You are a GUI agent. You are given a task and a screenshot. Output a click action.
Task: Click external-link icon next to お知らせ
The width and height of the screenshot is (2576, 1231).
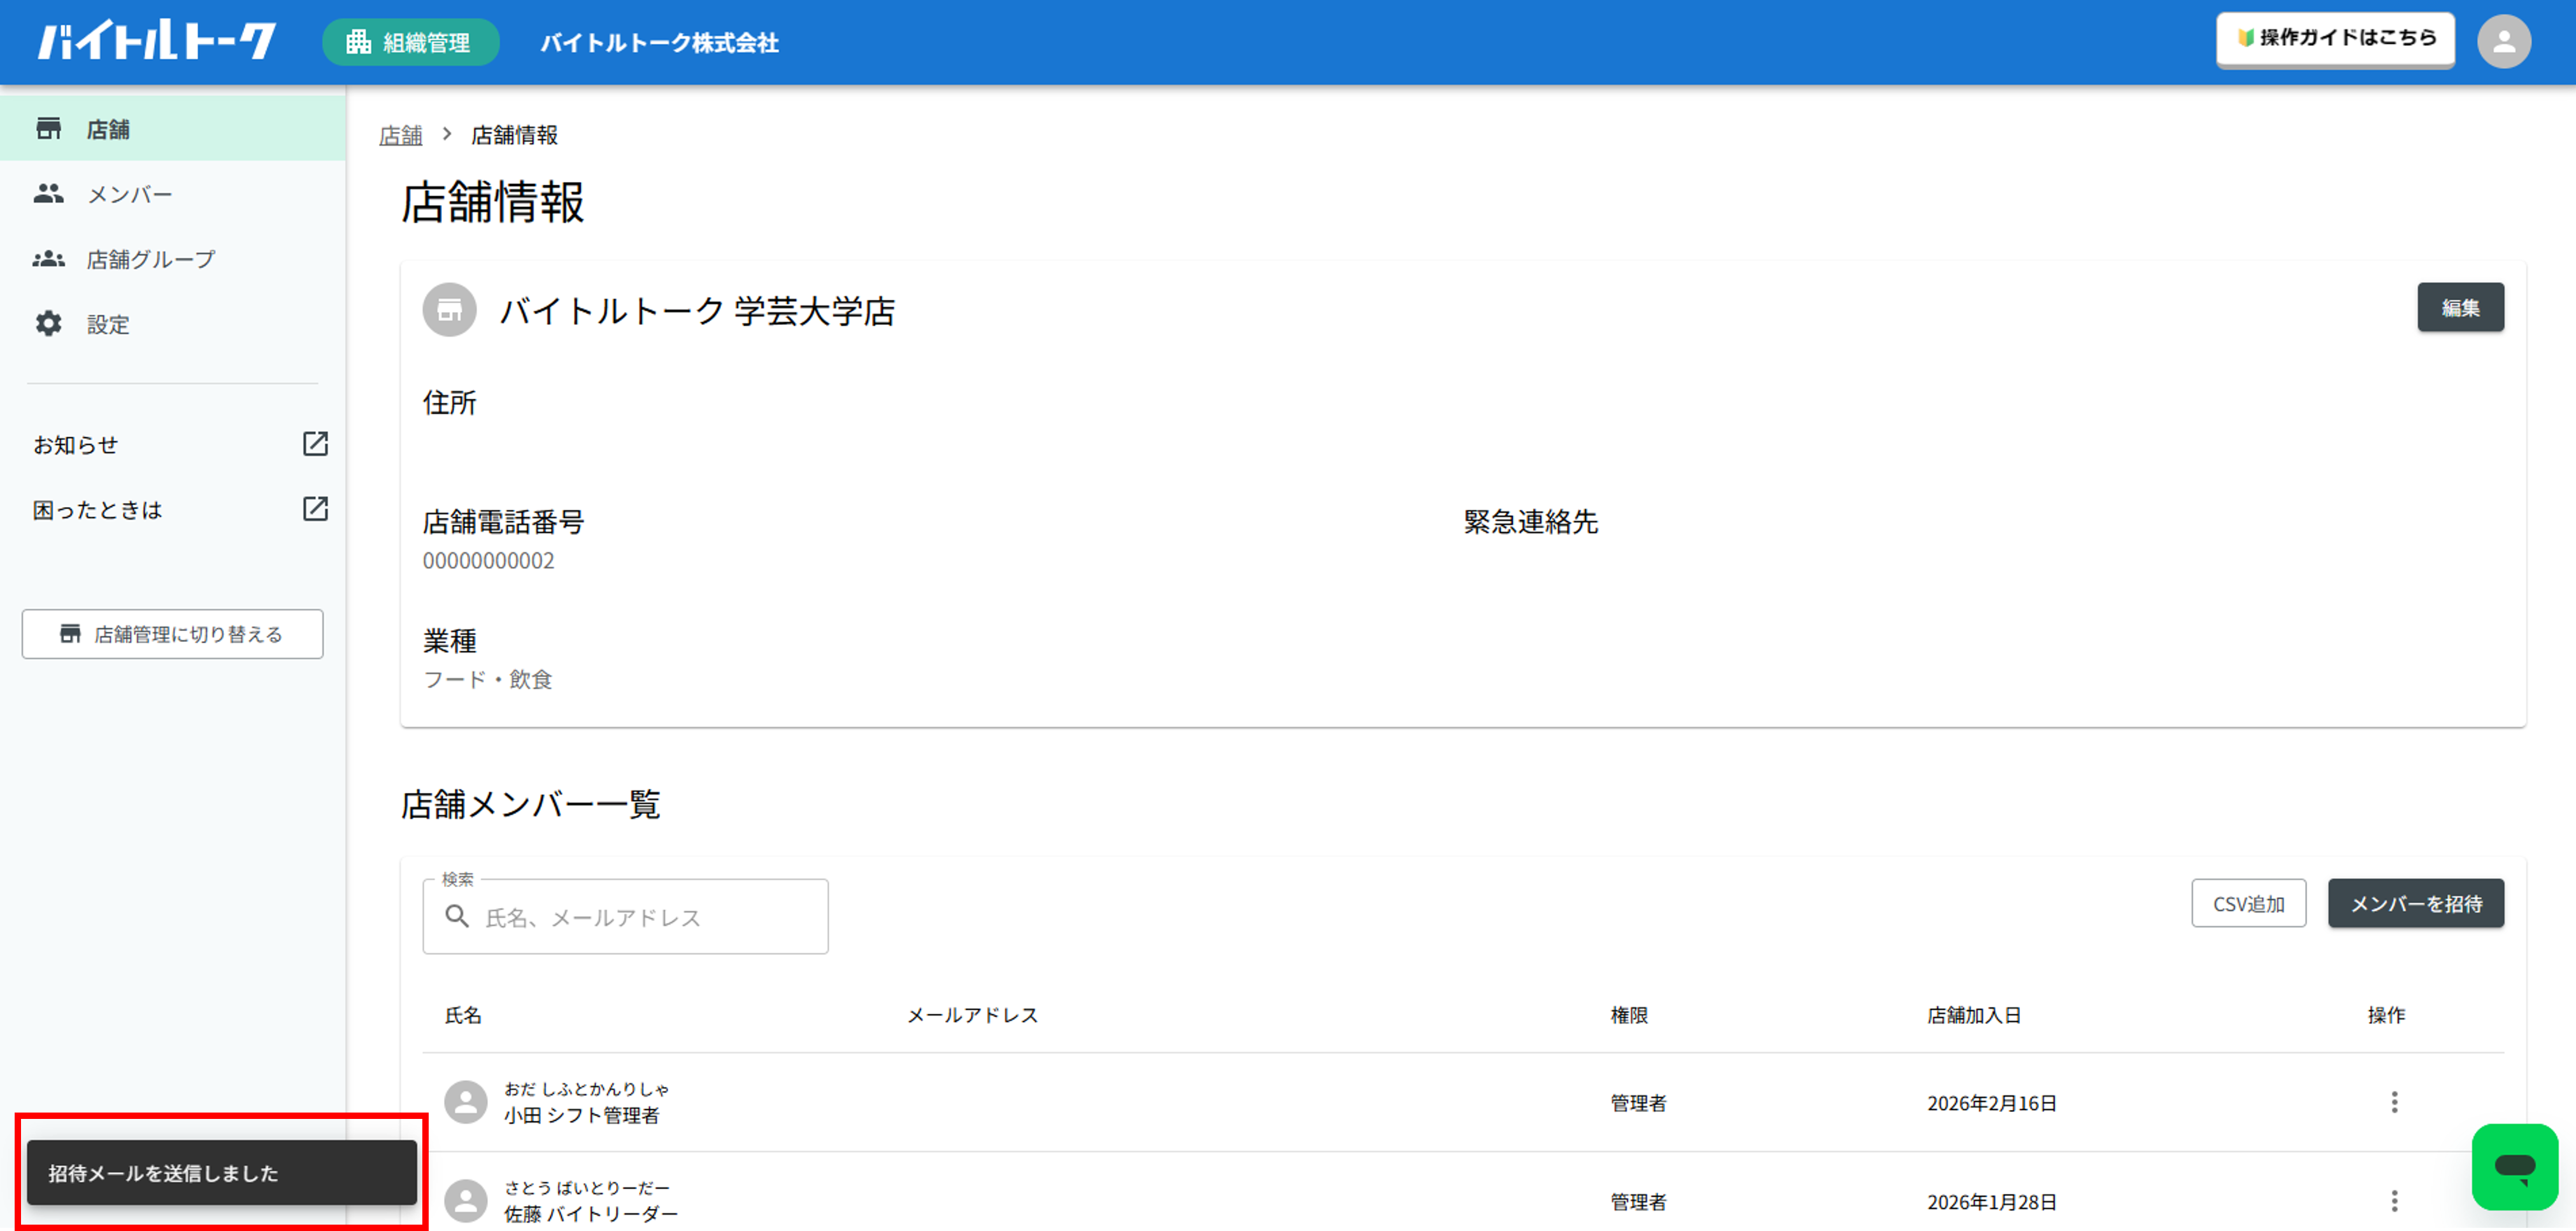315,444
